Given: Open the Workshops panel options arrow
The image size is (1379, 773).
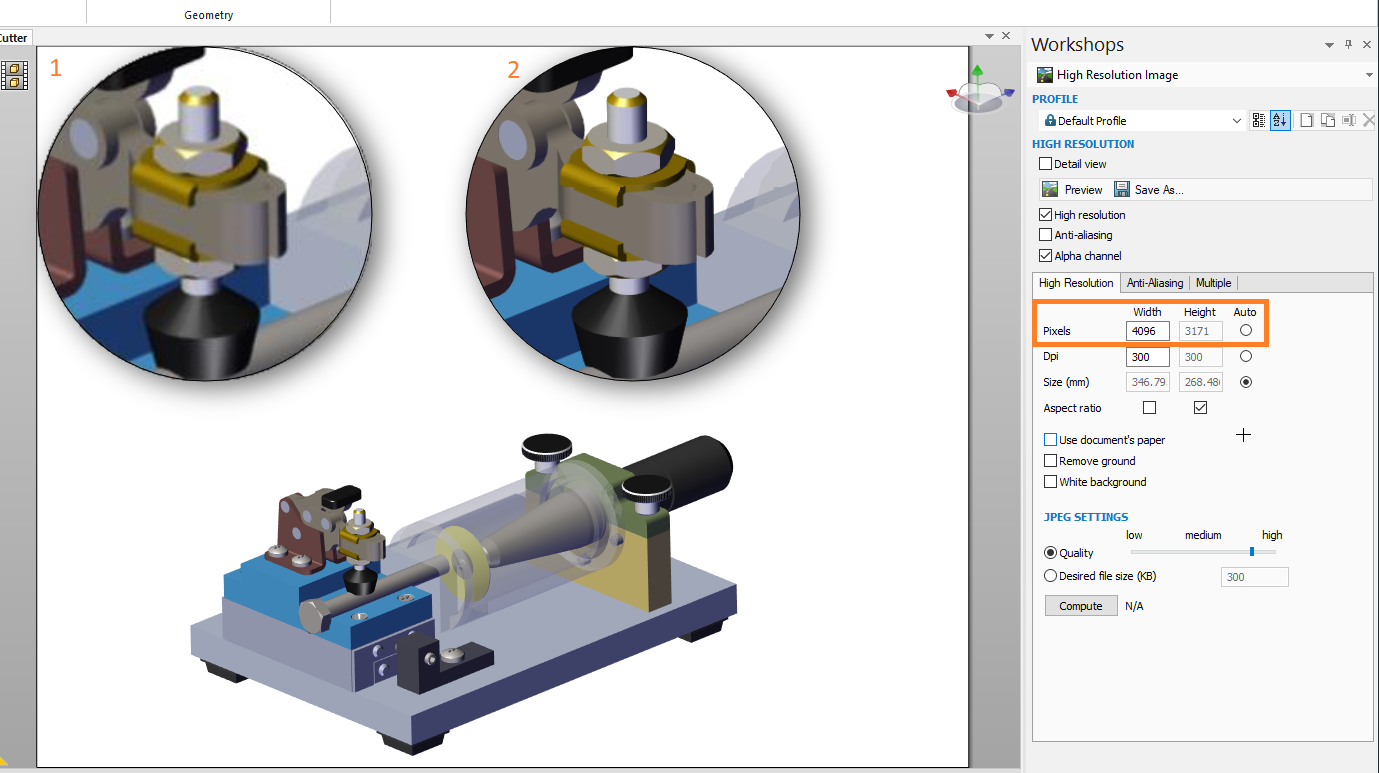Looking at the screenshot, I should click(1329, 45).
